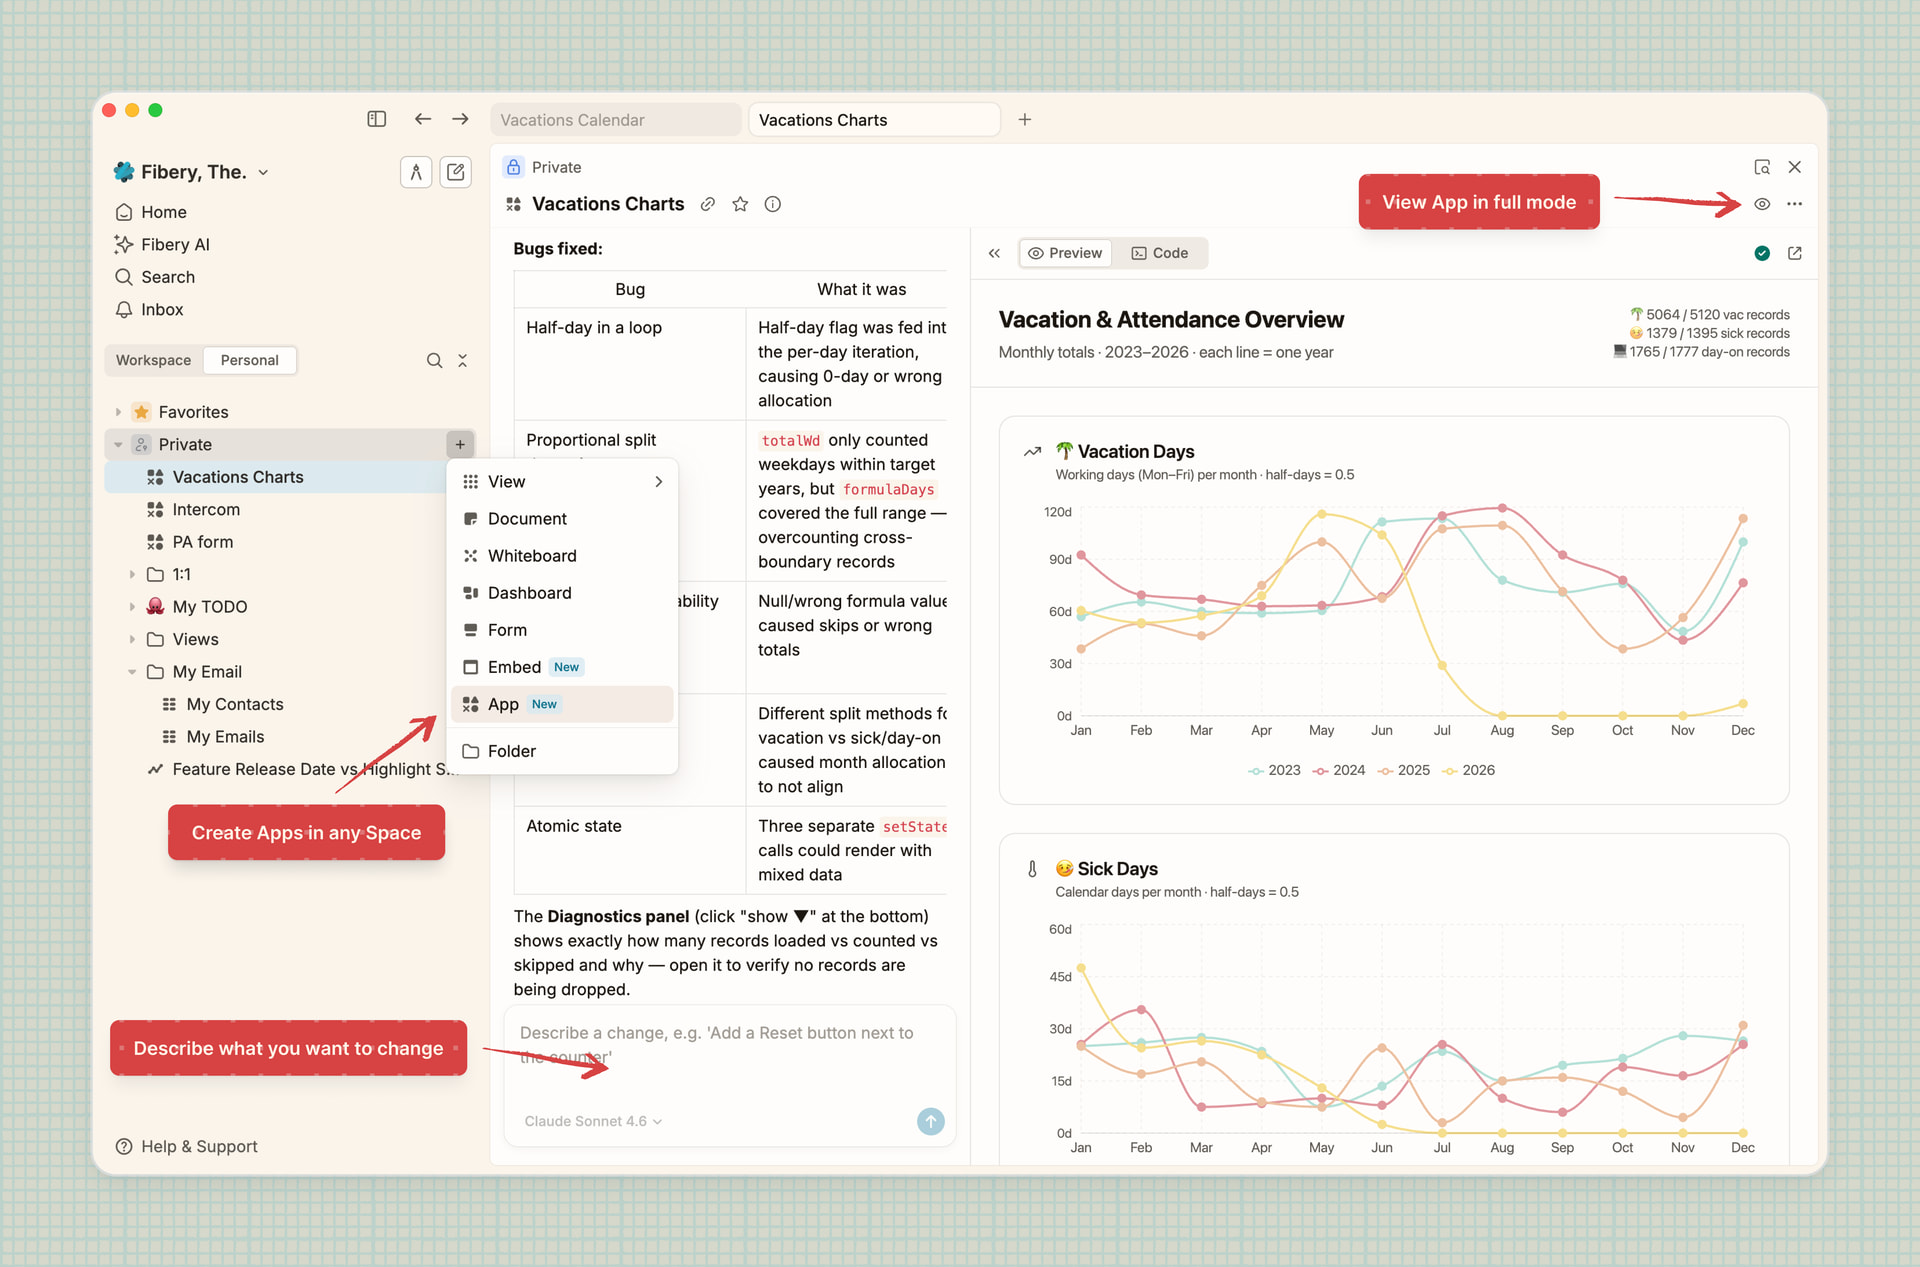The height and width of the screenshot is (1267, 1920).
Task: Expand the 1:1 folder
Action: 132,574
